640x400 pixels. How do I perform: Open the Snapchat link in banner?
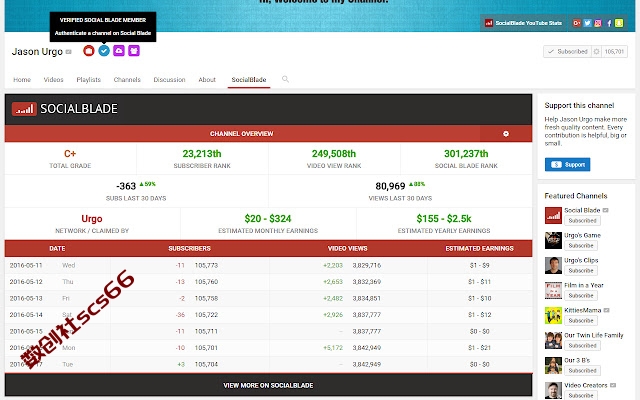[619, 23]
